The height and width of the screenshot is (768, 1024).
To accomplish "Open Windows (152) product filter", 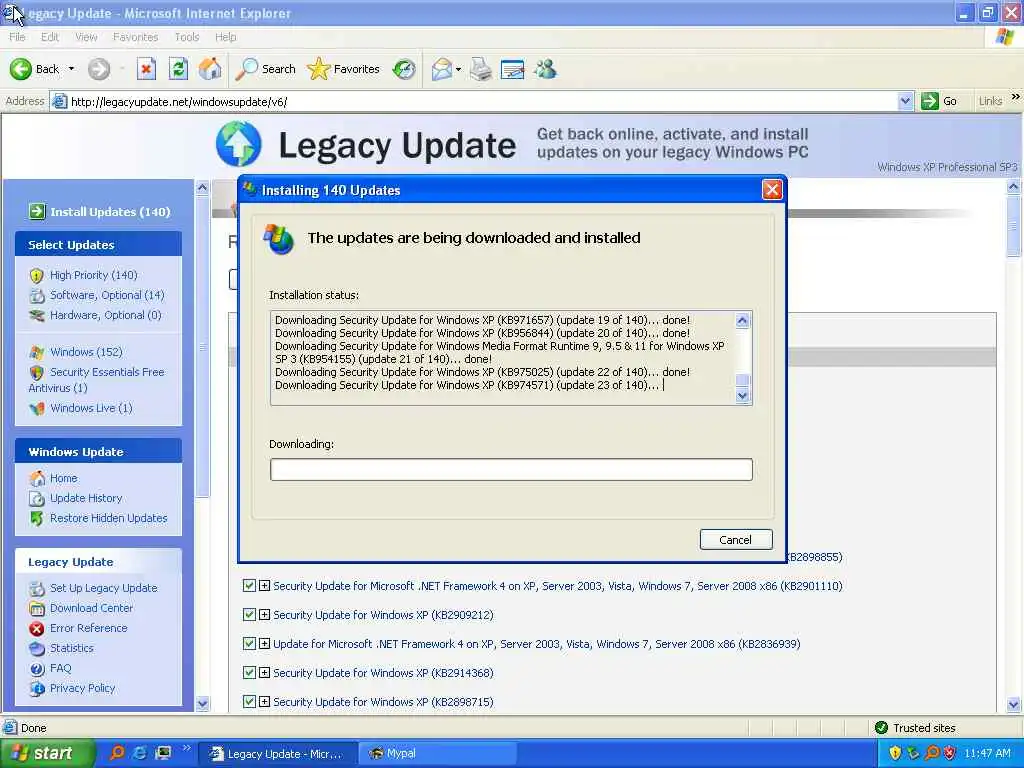I will pos(86,352).
